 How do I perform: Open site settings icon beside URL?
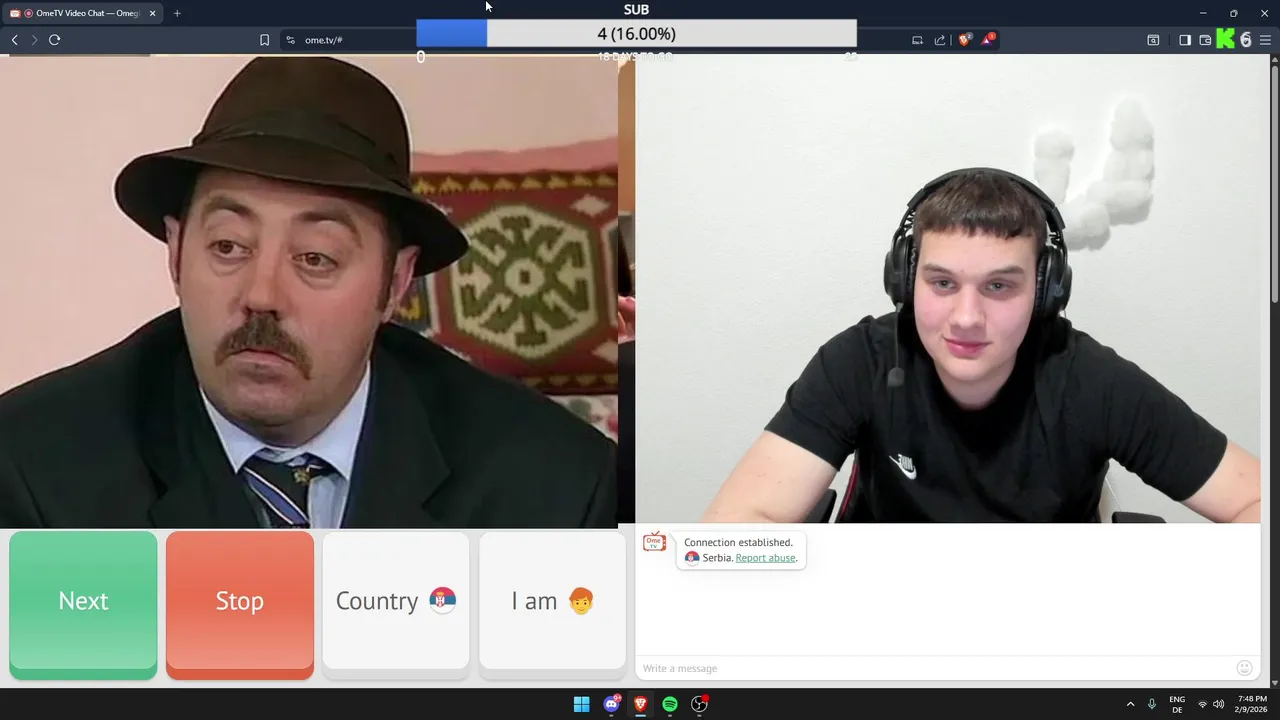tap(290, 40)
